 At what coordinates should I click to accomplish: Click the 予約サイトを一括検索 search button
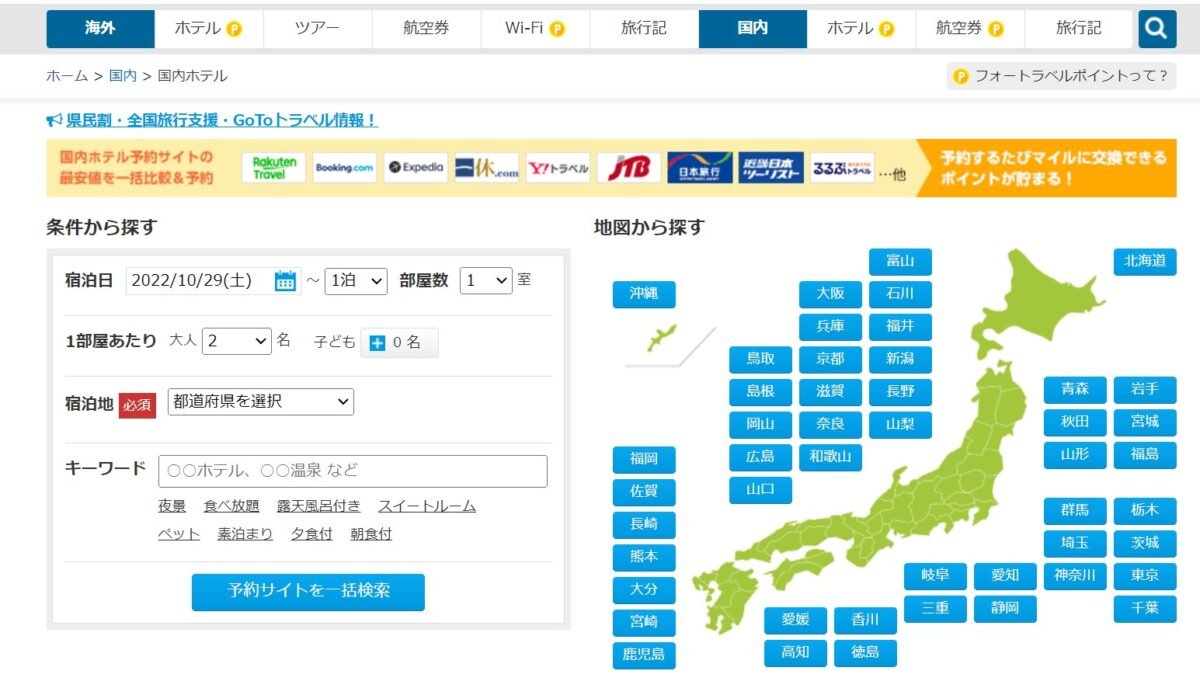[x=307, y=592]
